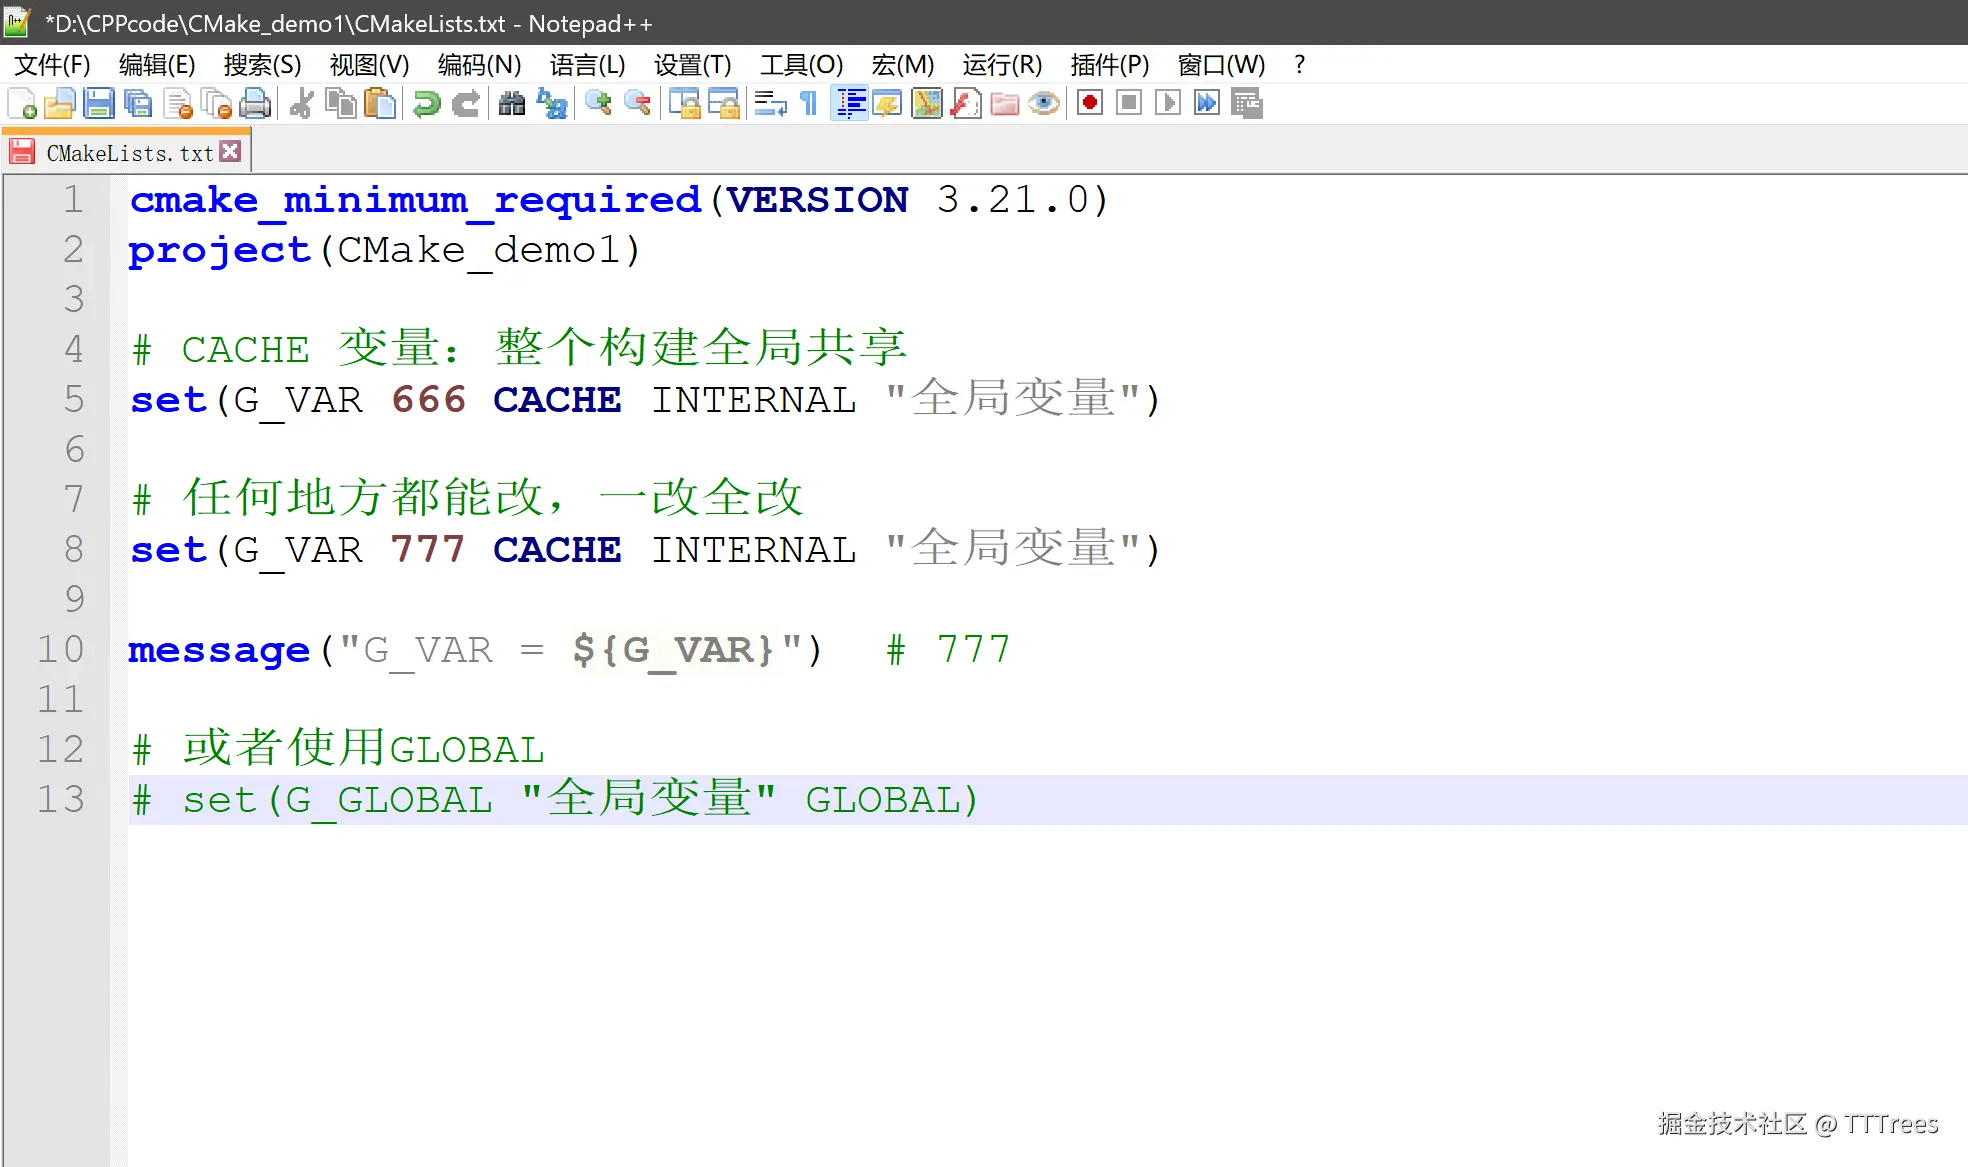The height and width of the screenshot is (1167, 1968).
Task: Toggle word wrap toolbar button
Action: [770, 104]
